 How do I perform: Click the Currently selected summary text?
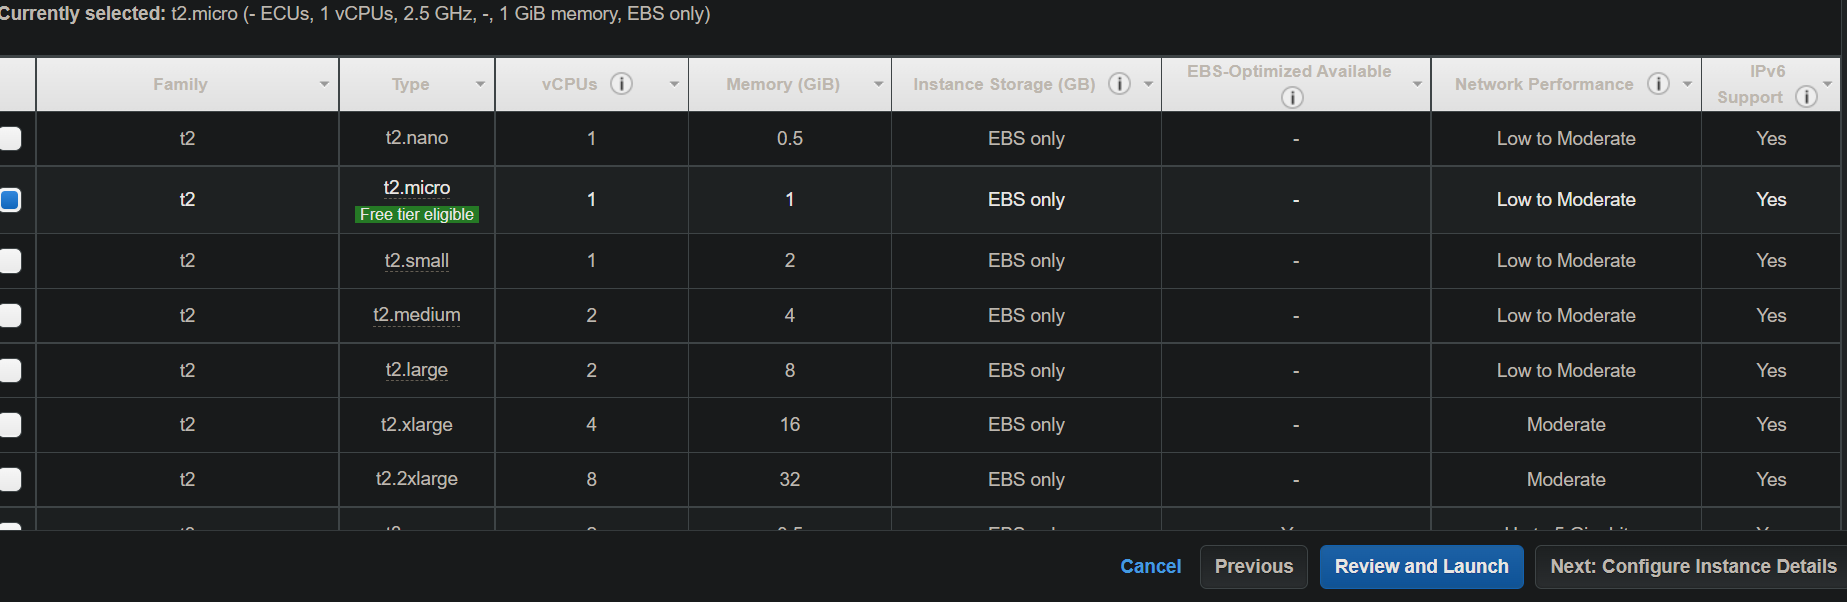(x=355, y=13)
